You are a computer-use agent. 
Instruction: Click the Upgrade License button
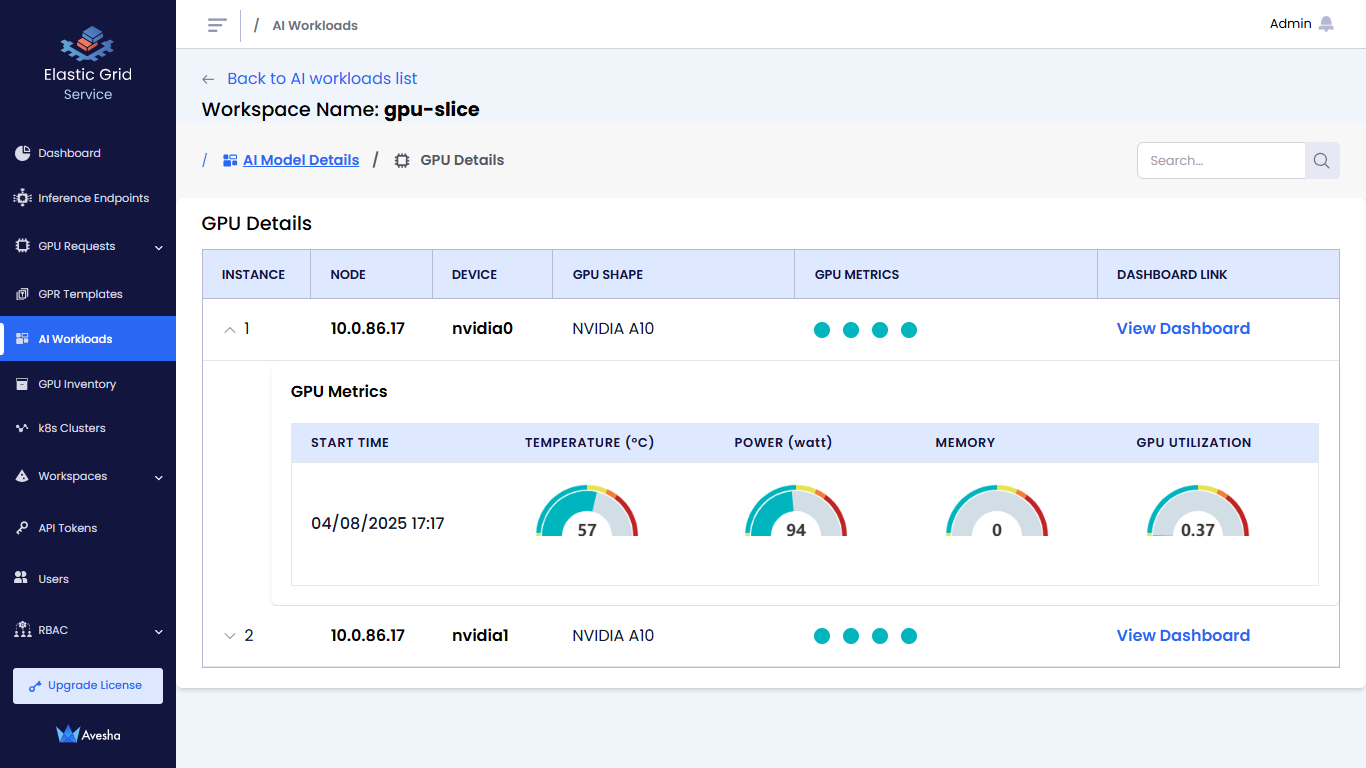pyautogui.click(x=88, y=686)
